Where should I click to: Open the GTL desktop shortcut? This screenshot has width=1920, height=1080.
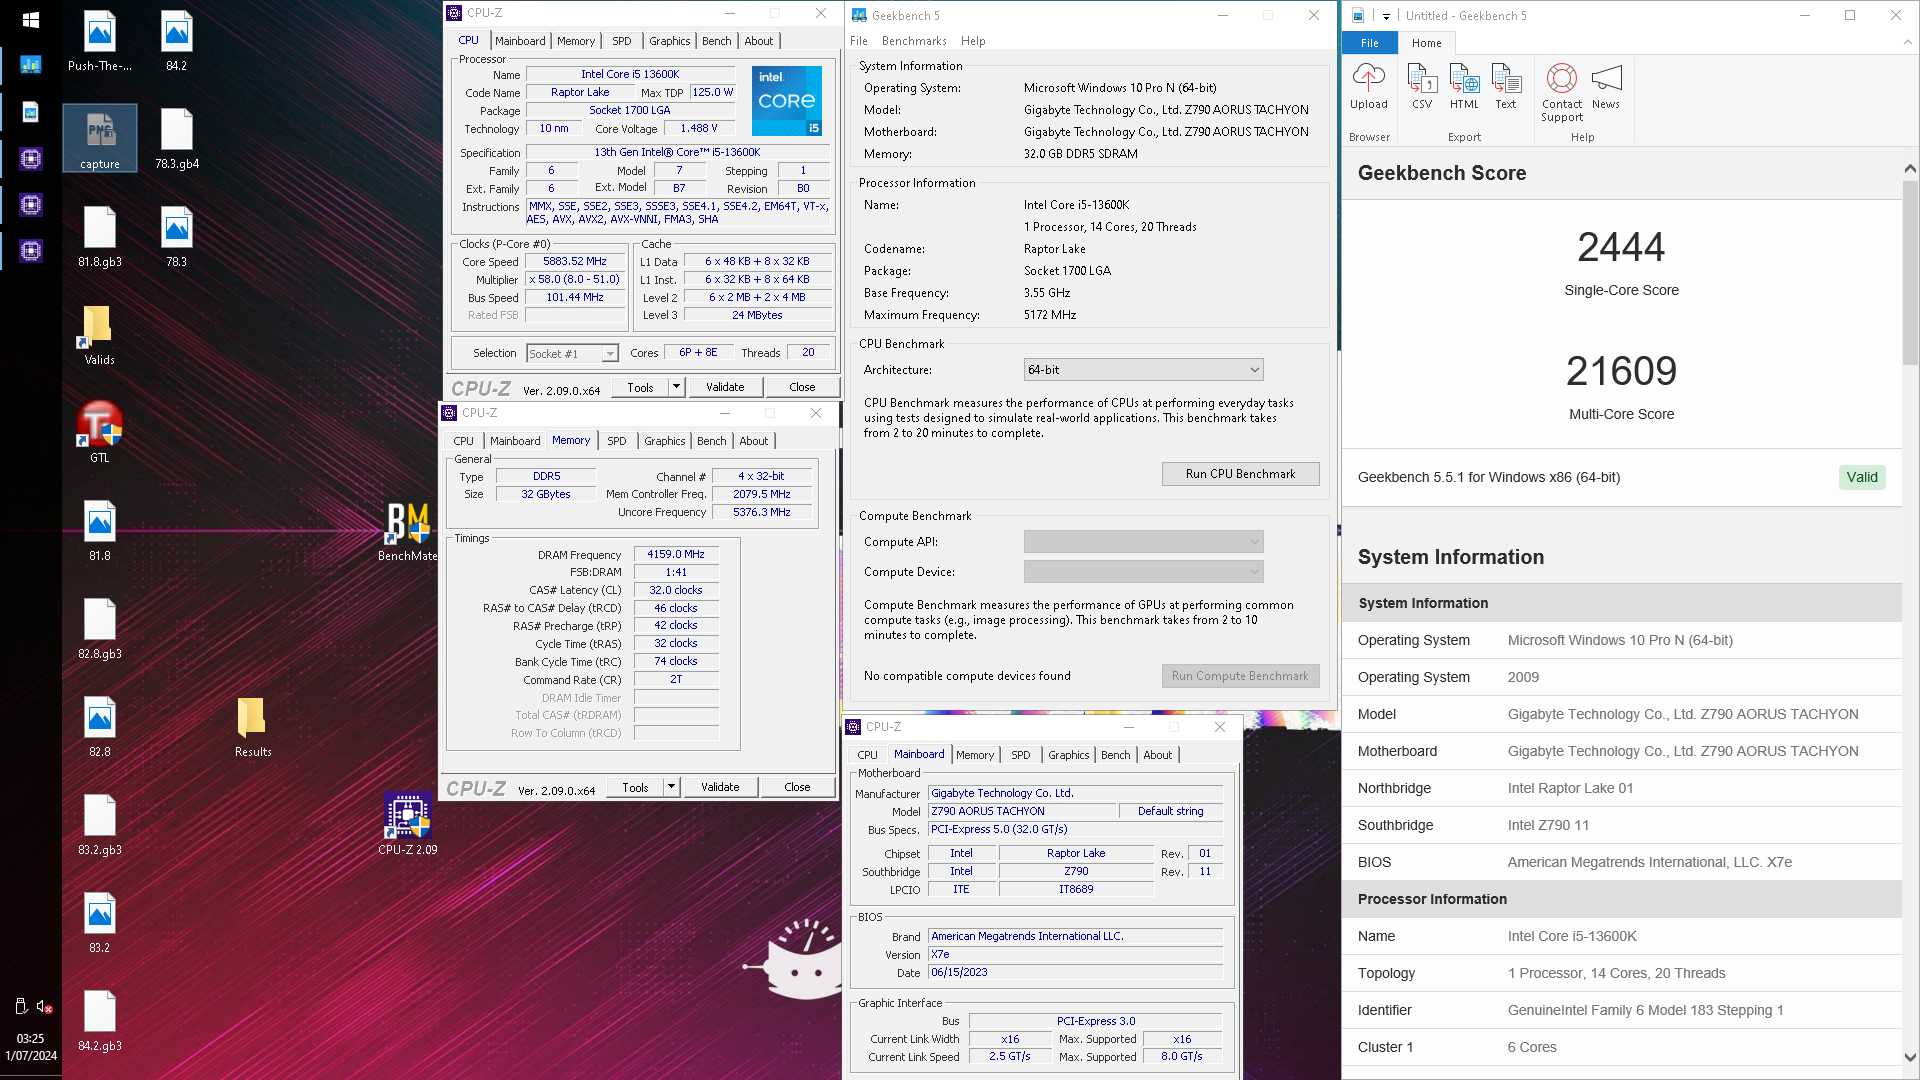100,431
